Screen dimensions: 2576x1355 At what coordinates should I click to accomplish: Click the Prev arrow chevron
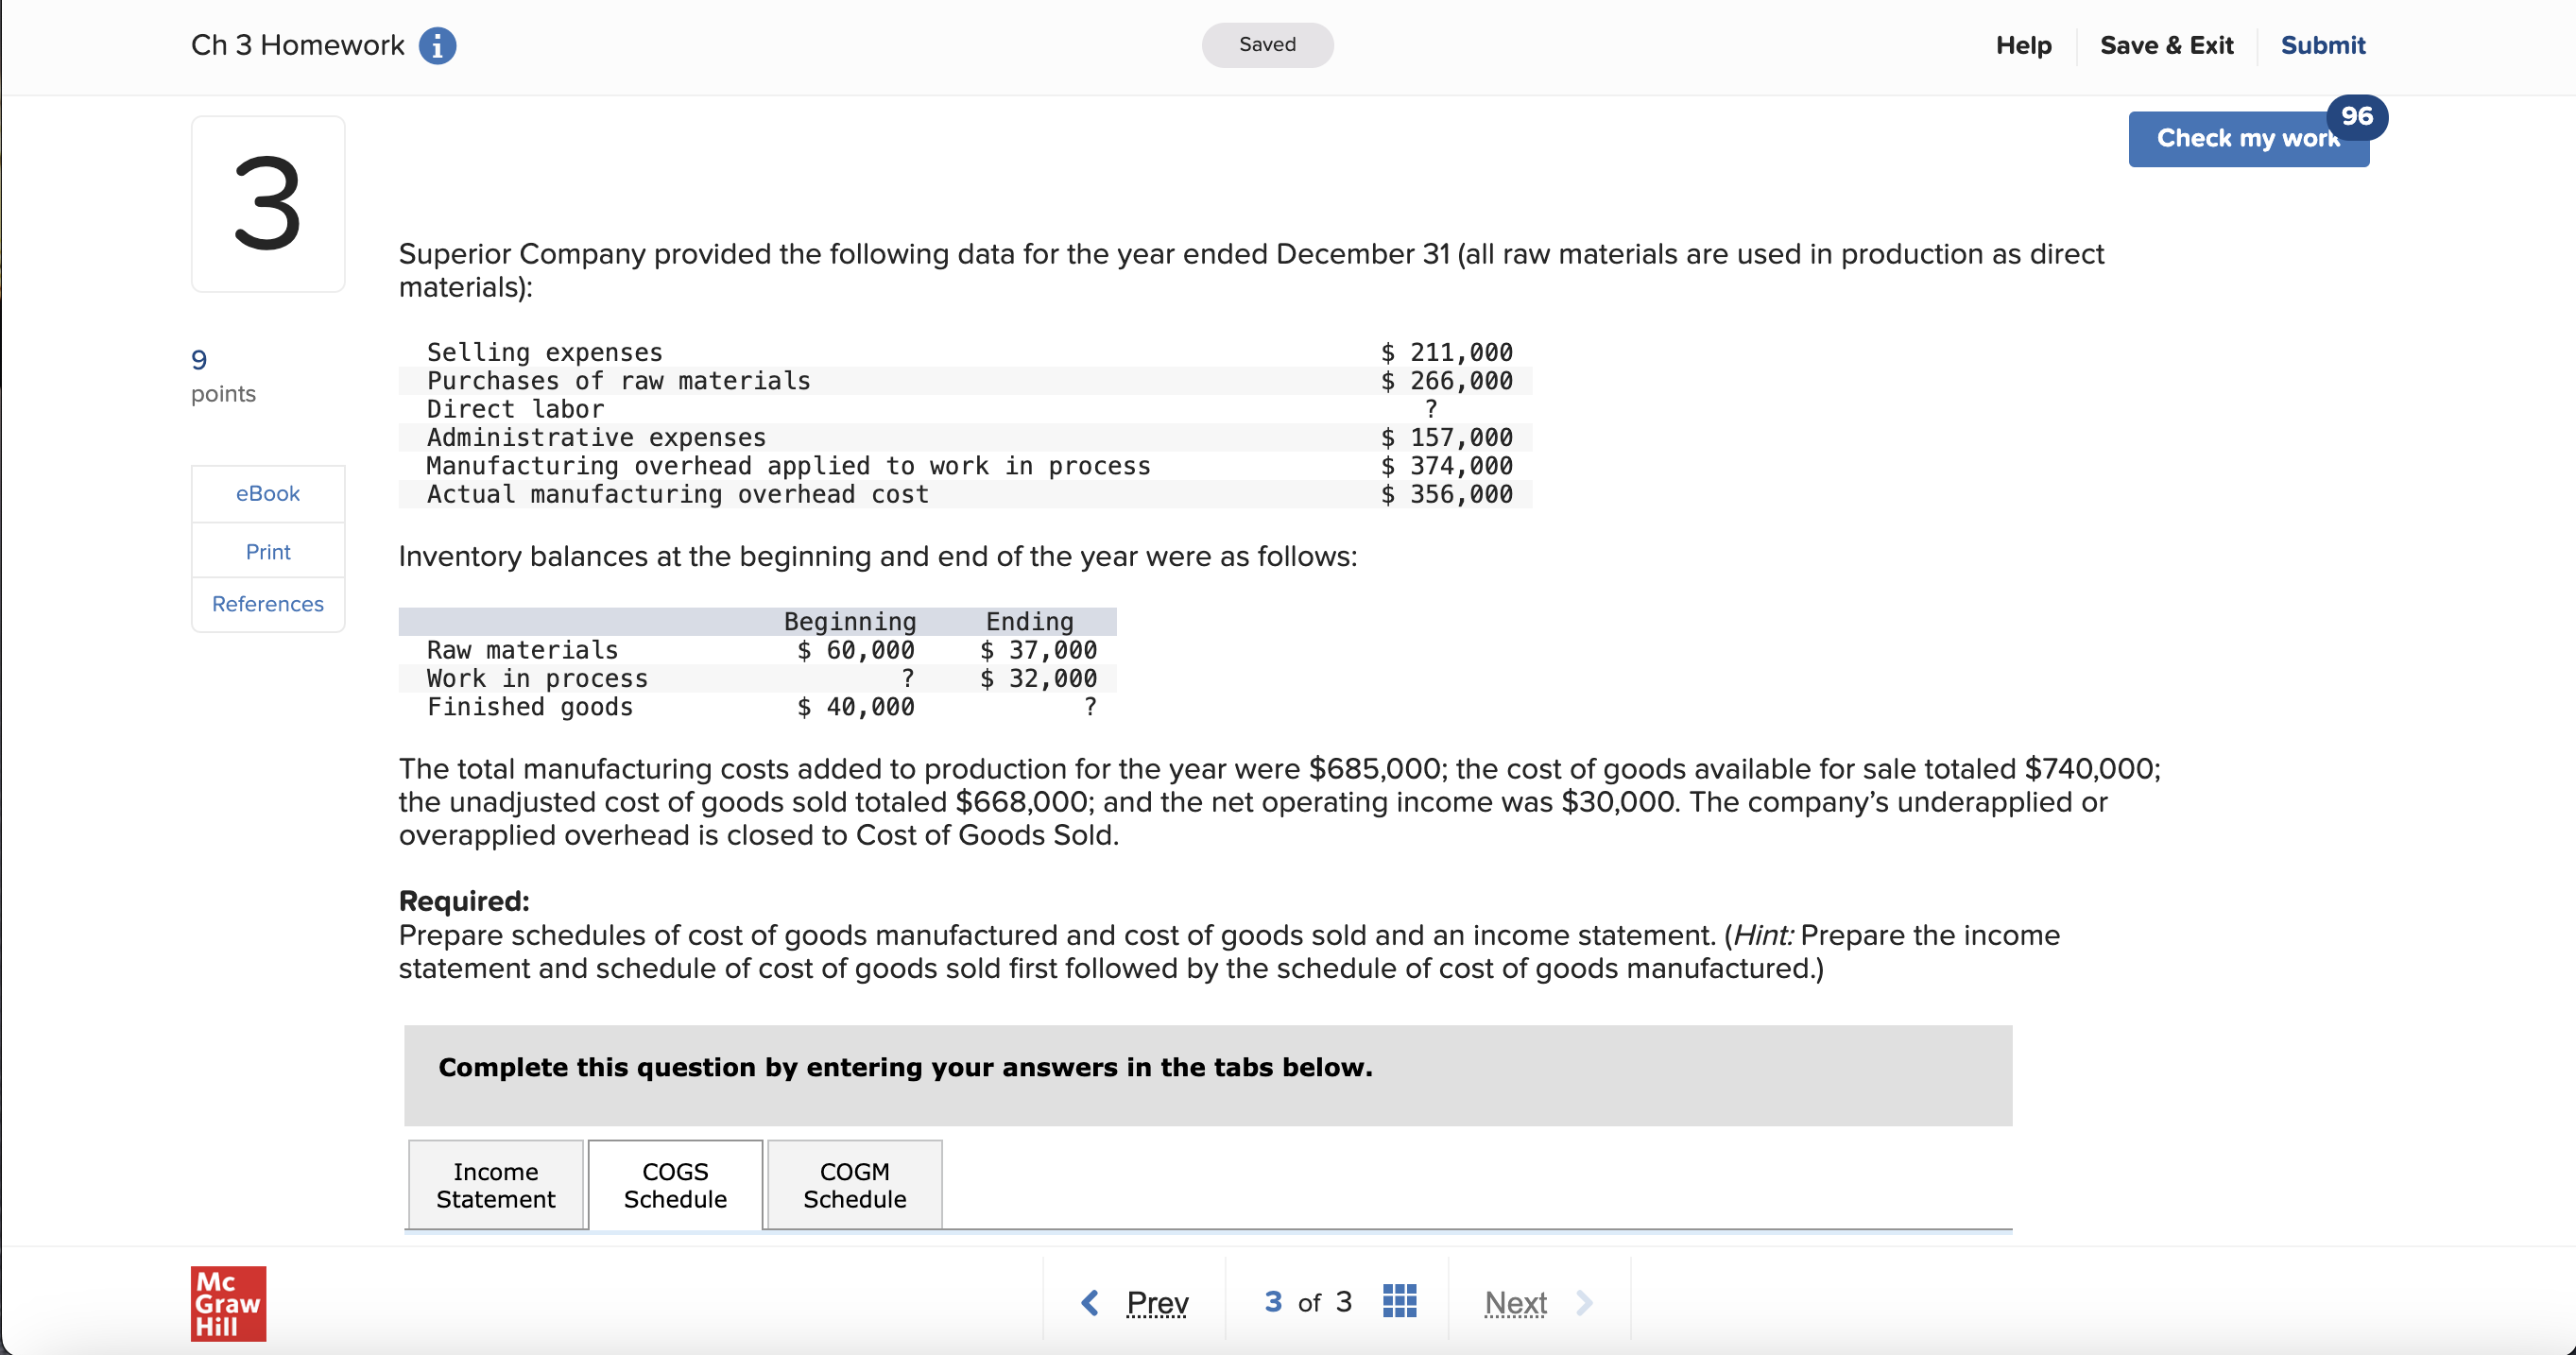pyautogui.click(x=1090, y=1301)
